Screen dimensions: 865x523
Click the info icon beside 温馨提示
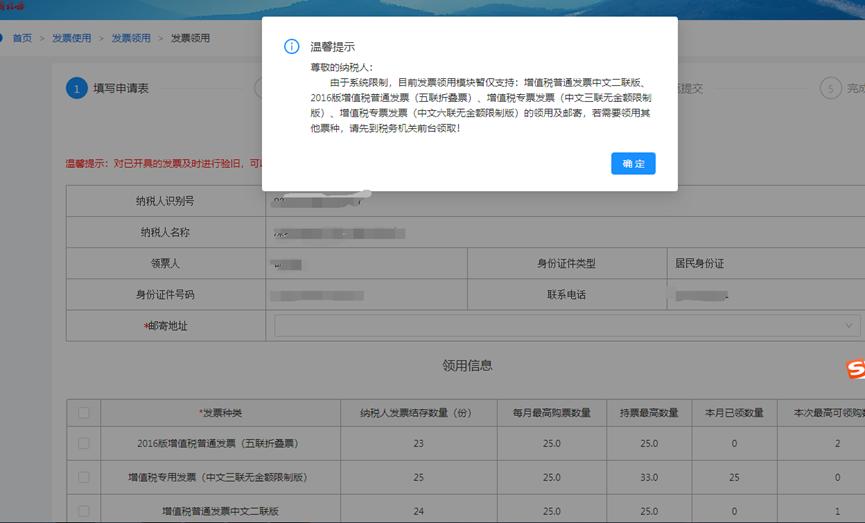click(x=291, y=46)
